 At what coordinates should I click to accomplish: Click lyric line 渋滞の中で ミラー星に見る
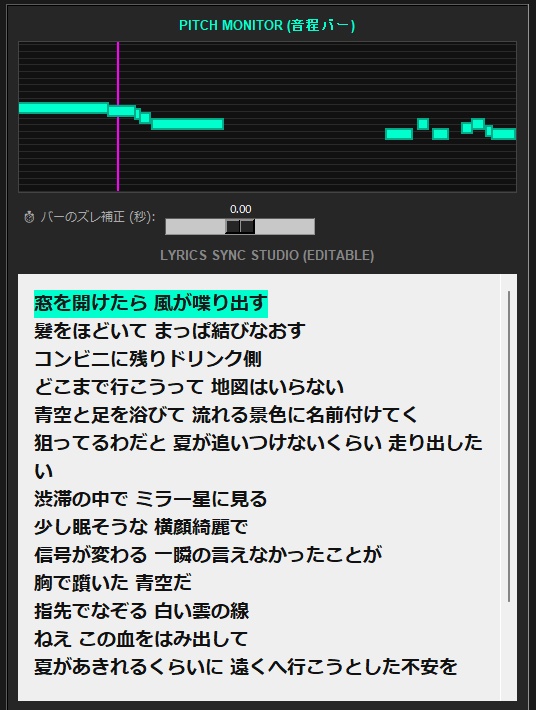pyautogui.click(x=150, y=499)
